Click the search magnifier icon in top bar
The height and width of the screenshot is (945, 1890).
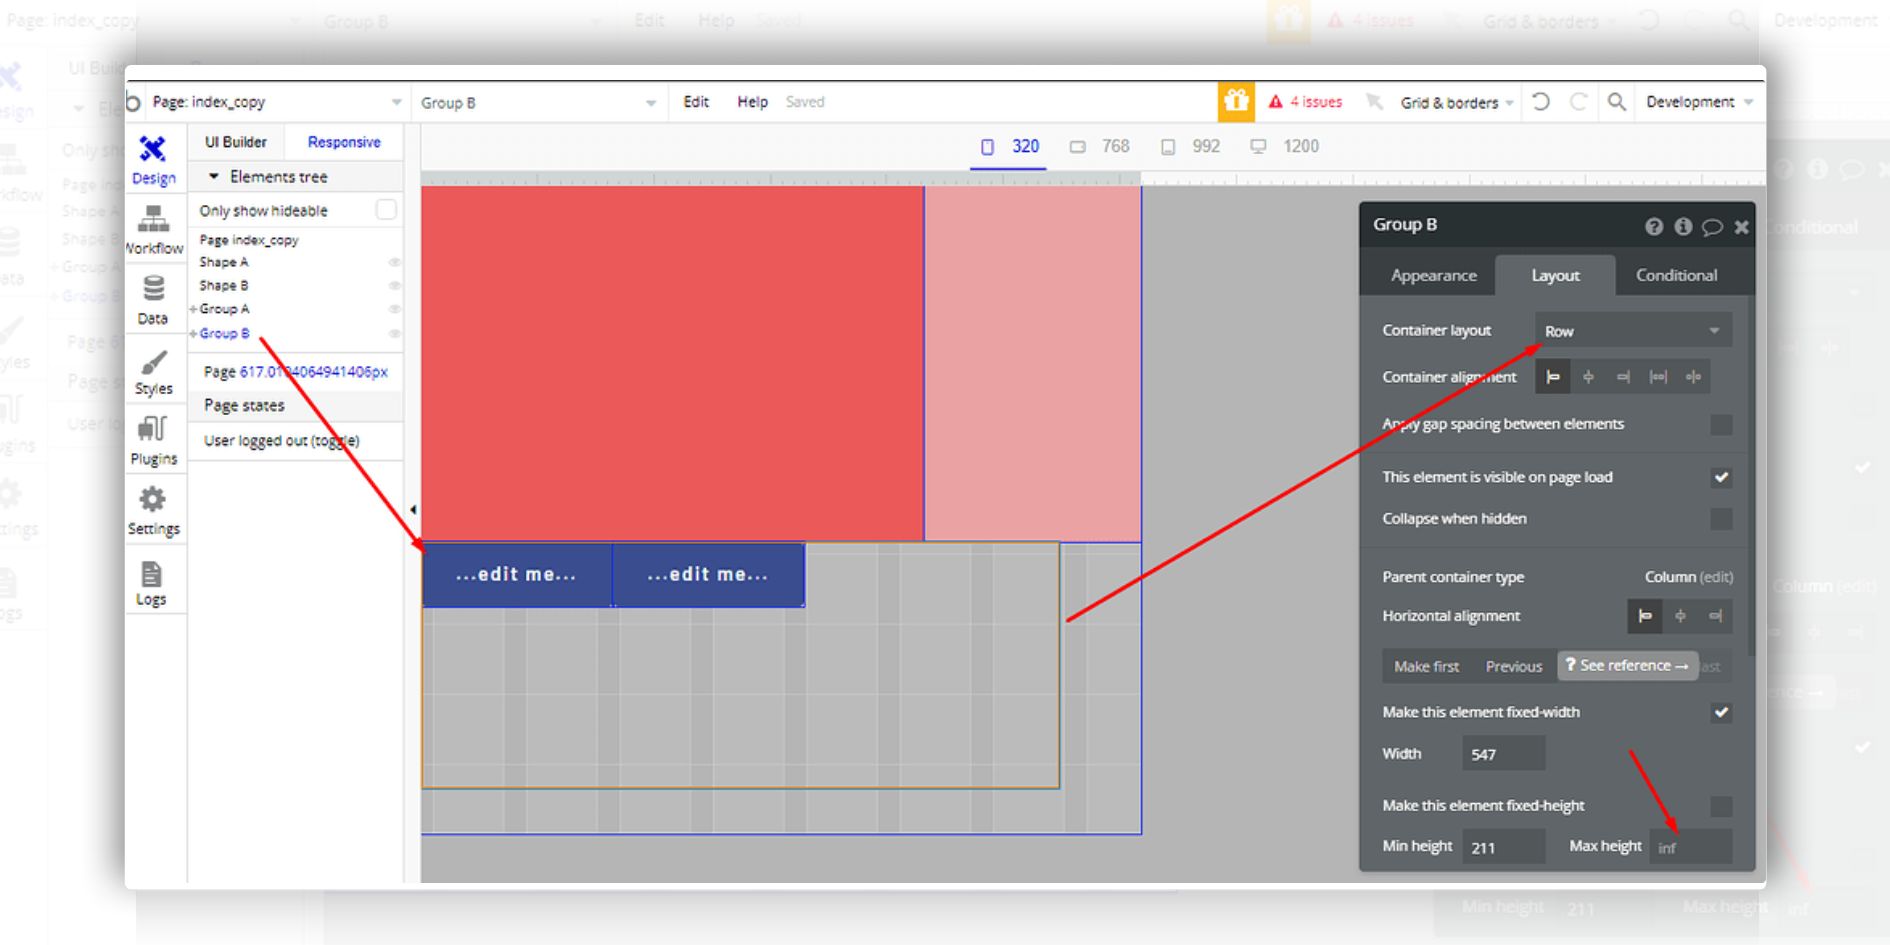point(1616,102)
